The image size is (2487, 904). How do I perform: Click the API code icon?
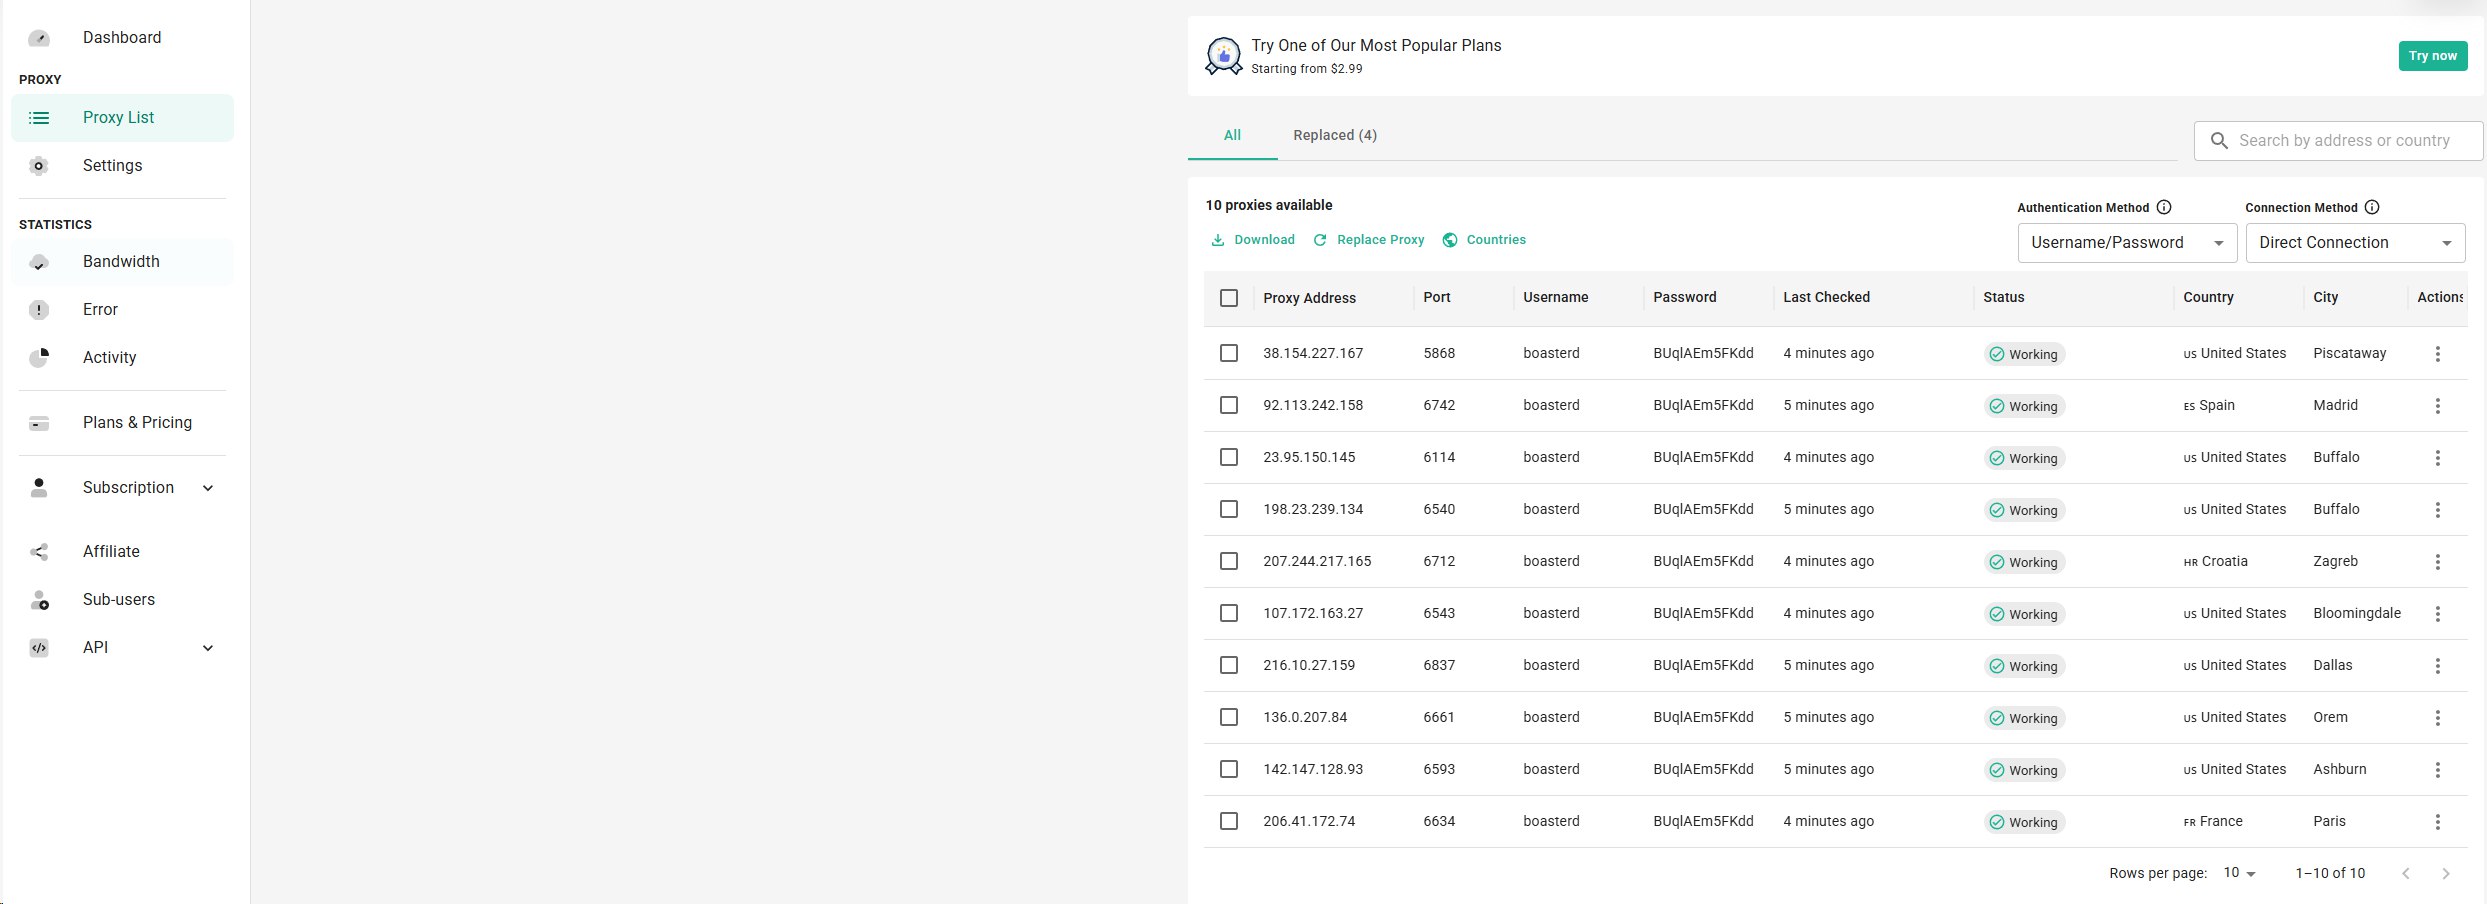(39, 648)
